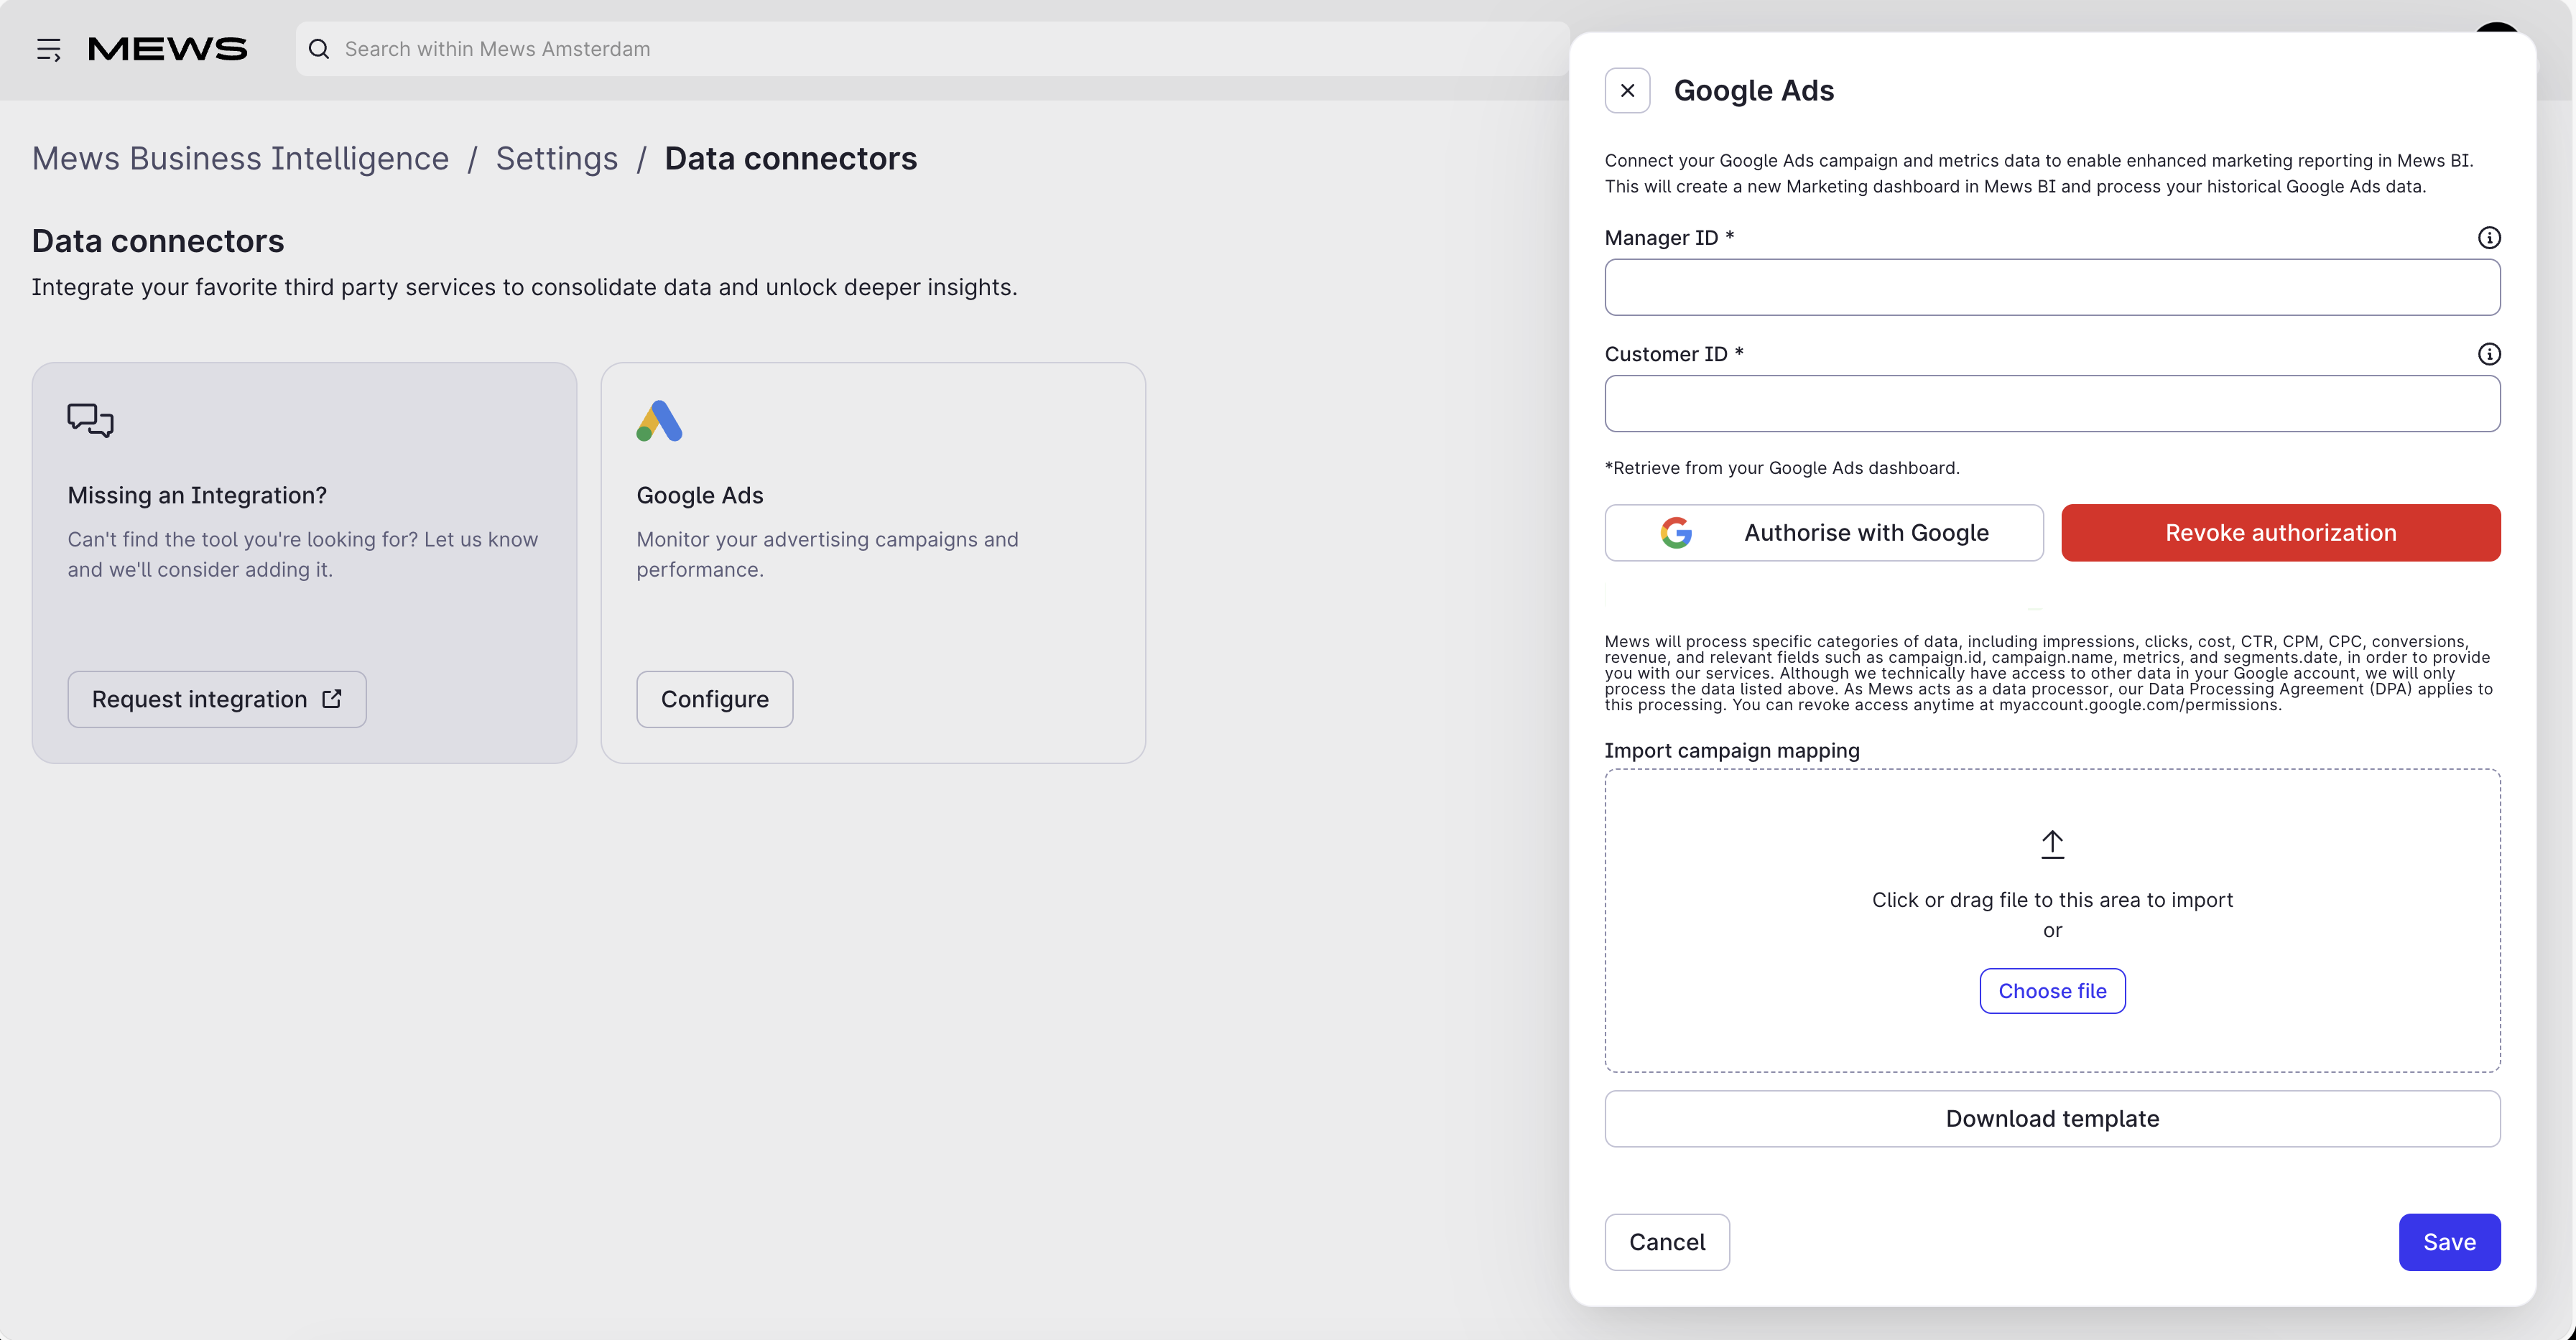Image resolution: width=2576 pixels, height=1340 pixels.
Task: Click 'Missing an Integration?' card title
Action: (x=197, y=495)
